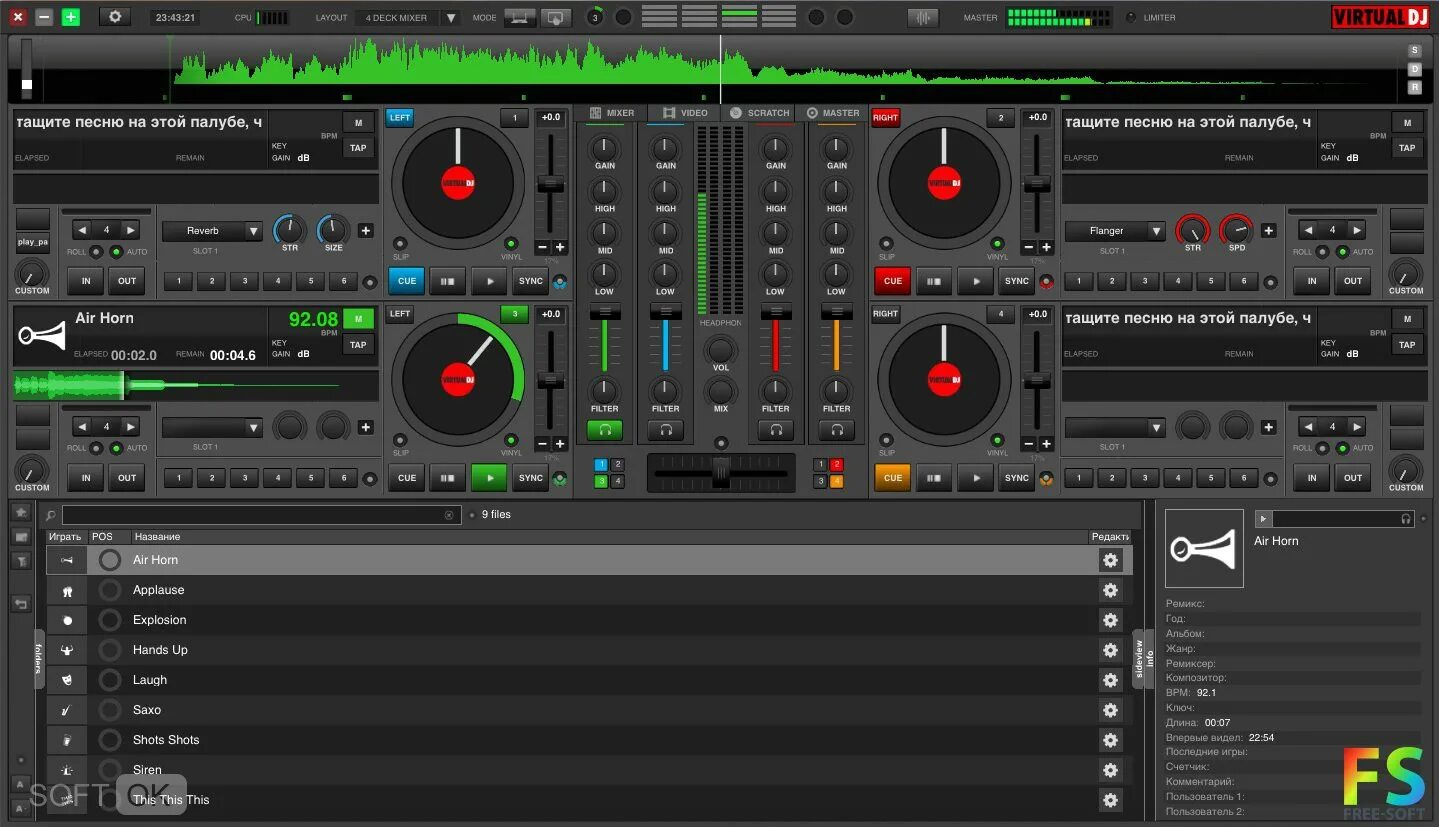Viewport: 1439px width, 827px height.
Task: Click the headphone VOL knob
Action: tap(720, 350)
